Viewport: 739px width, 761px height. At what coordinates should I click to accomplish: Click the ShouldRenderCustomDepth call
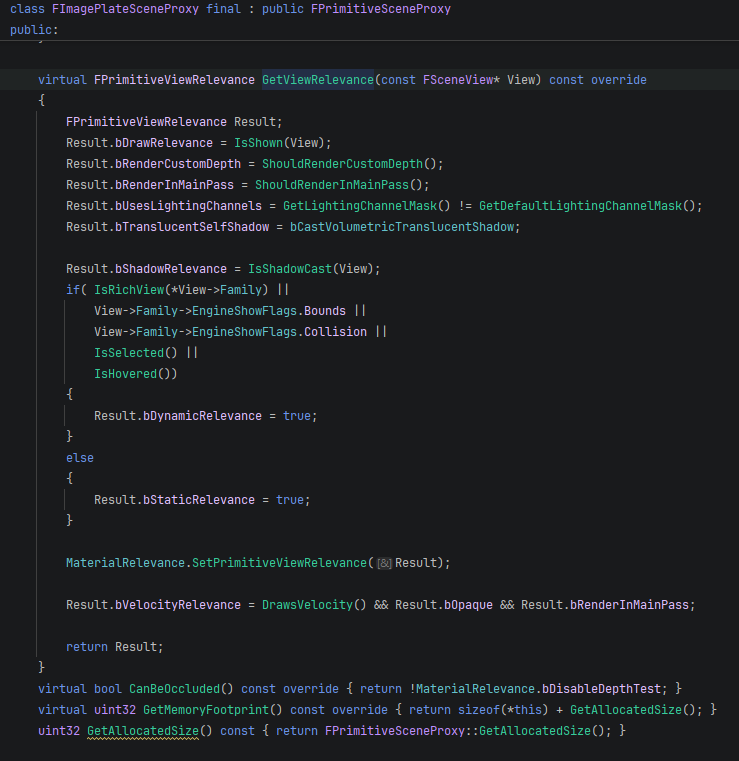pos(343,164)
